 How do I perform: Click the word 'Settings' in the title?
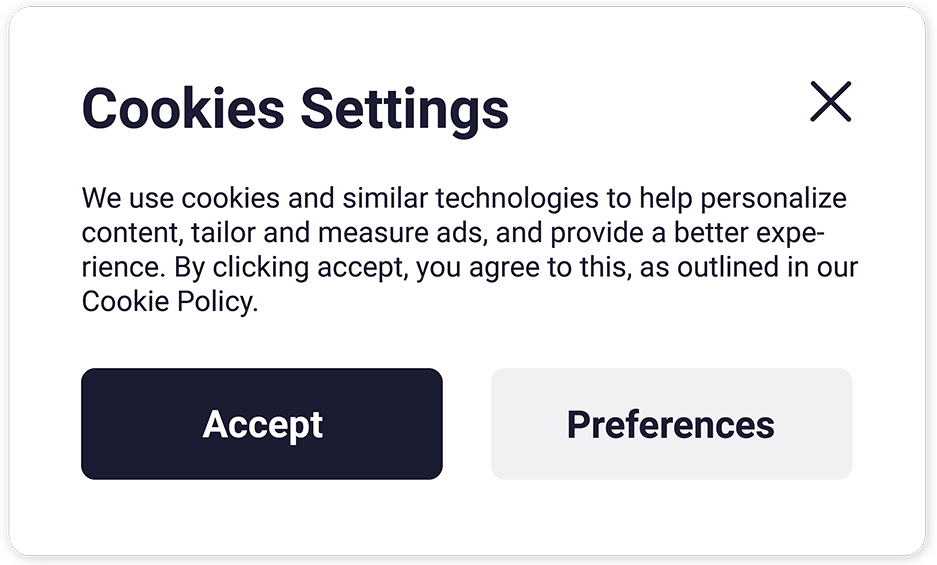pyautogui.click(x=405, y=108)
